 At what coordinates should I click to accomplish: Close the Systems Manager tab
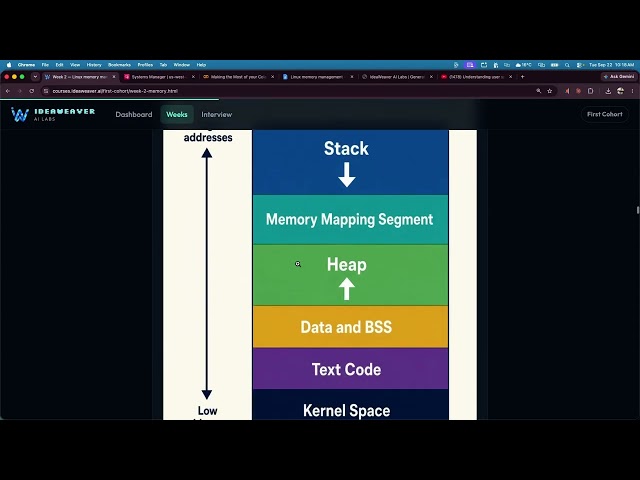pyautogui.click(x=193, y=77)
